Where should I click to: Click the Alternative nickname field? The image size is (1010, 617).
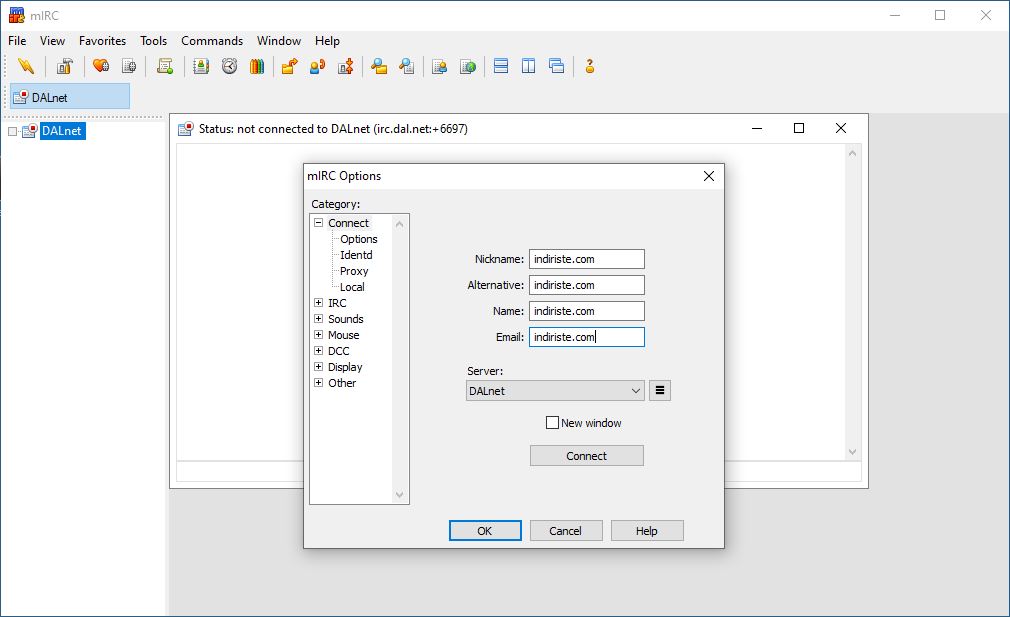(x=587, y=285)
